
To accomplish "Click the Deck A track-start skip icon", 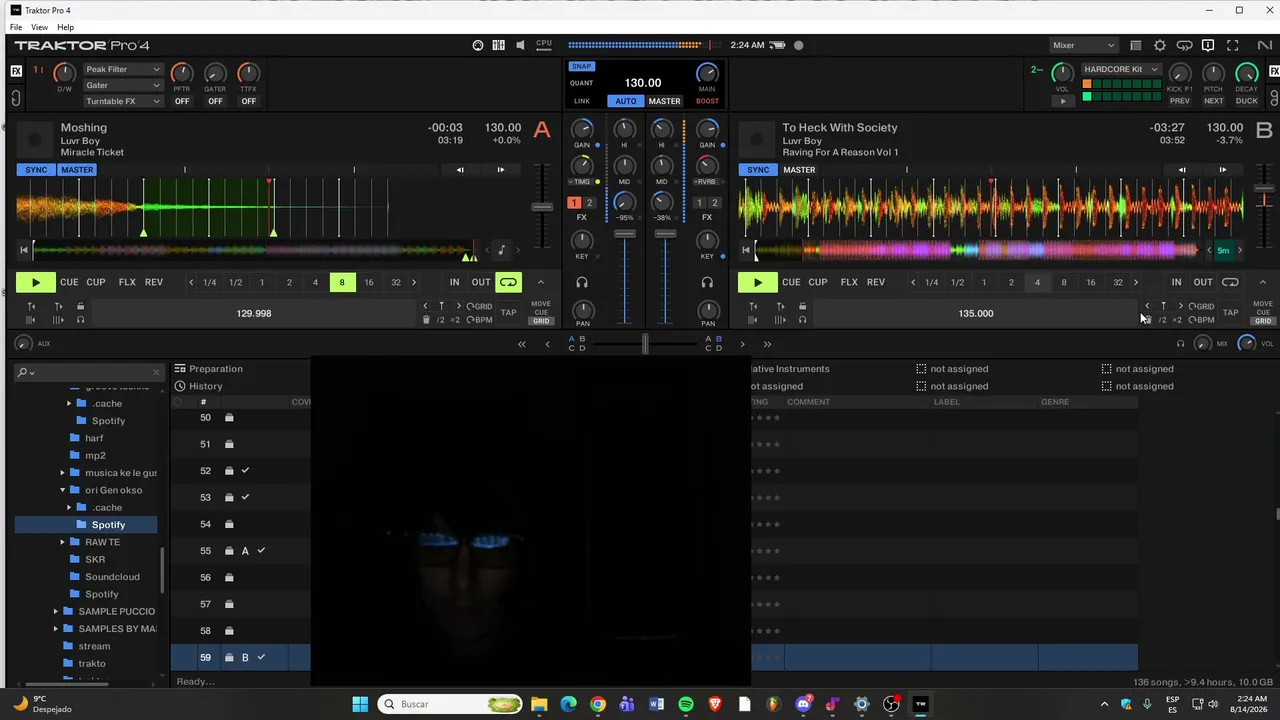I will 24,250.
